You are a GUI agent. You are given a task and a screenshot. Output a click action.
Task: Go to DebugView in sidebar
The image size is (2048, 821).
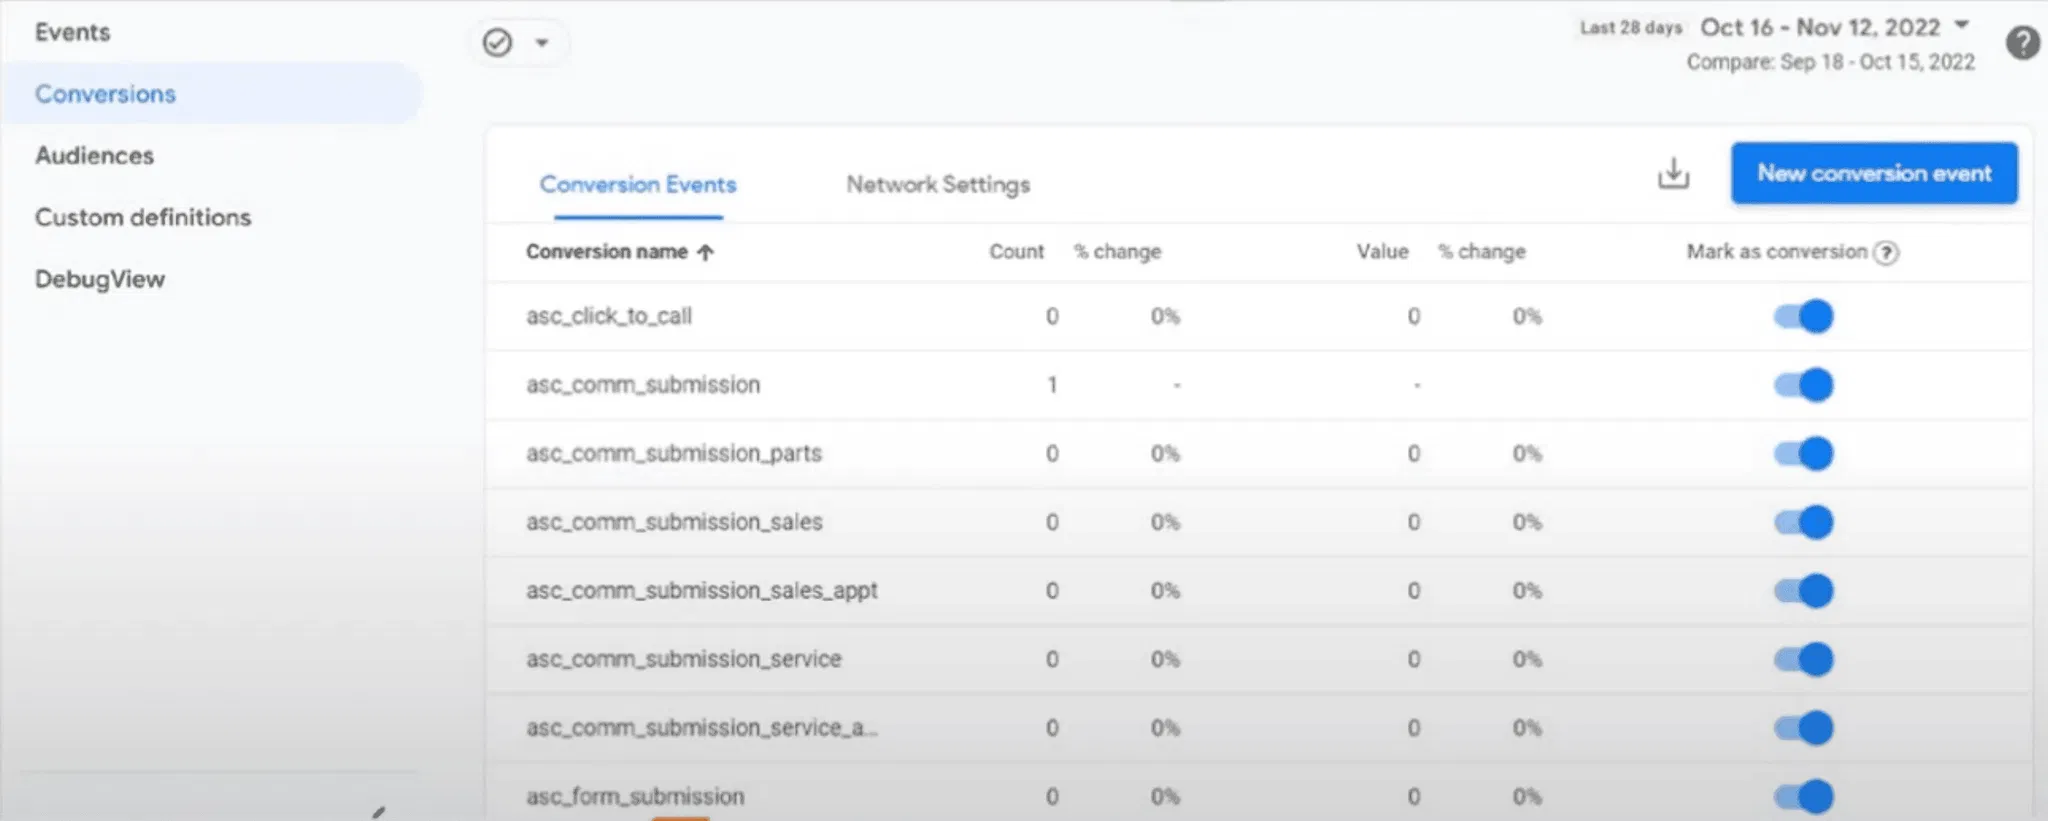(x=100, y=279)
